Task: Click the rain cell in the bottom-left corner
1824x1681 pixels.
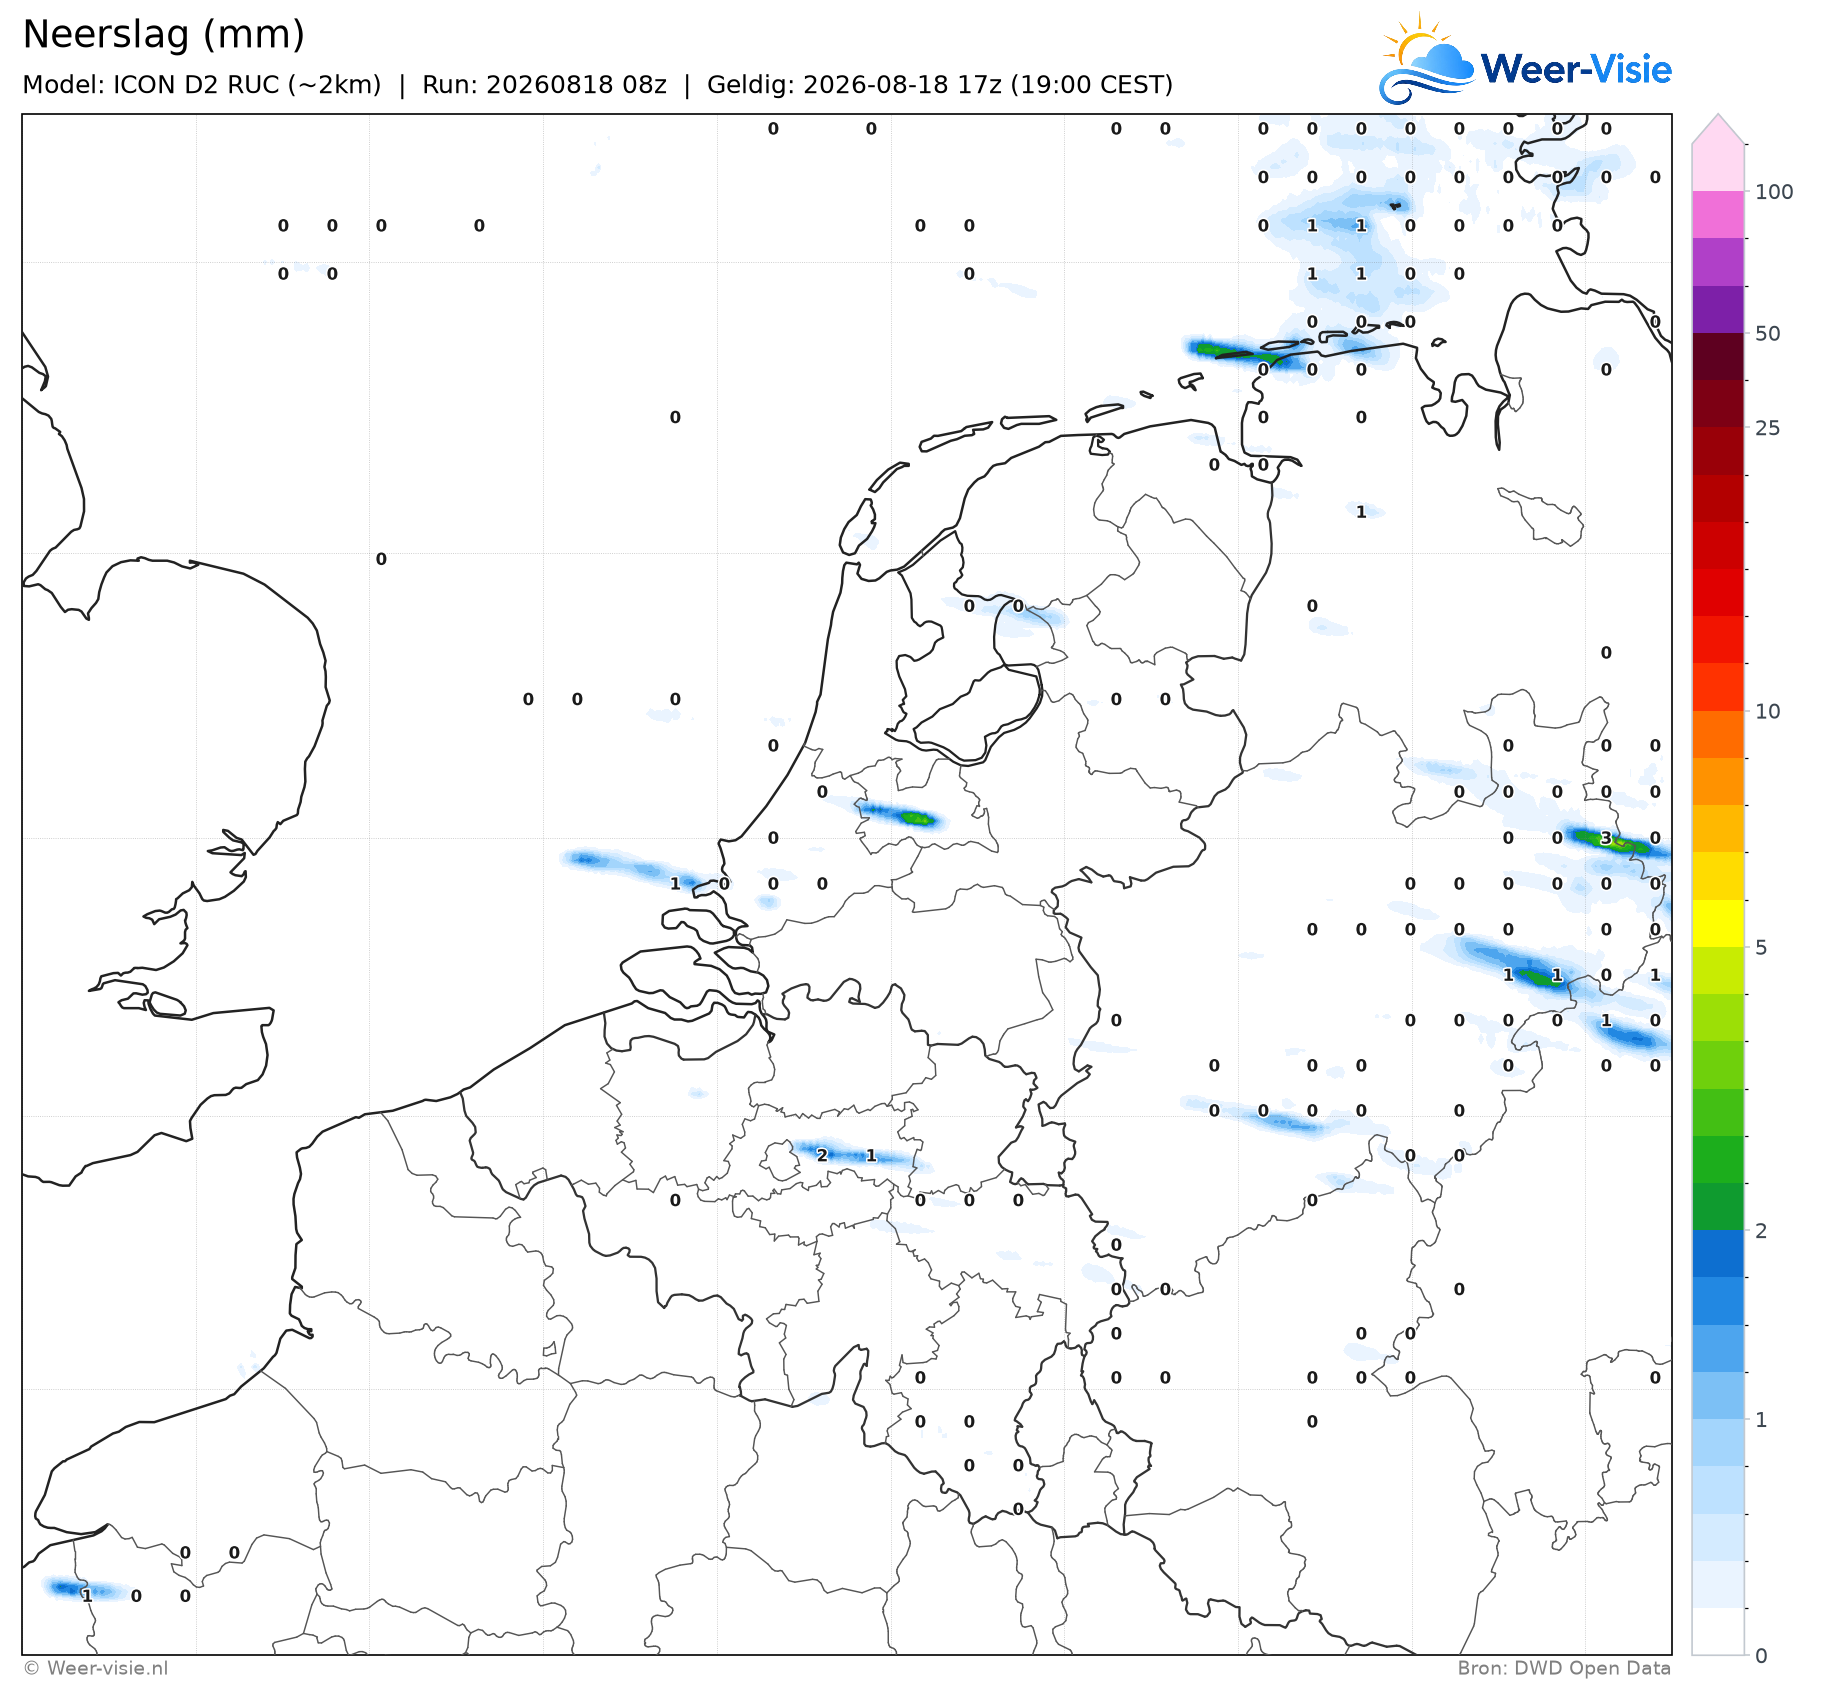Action: 80,1589
